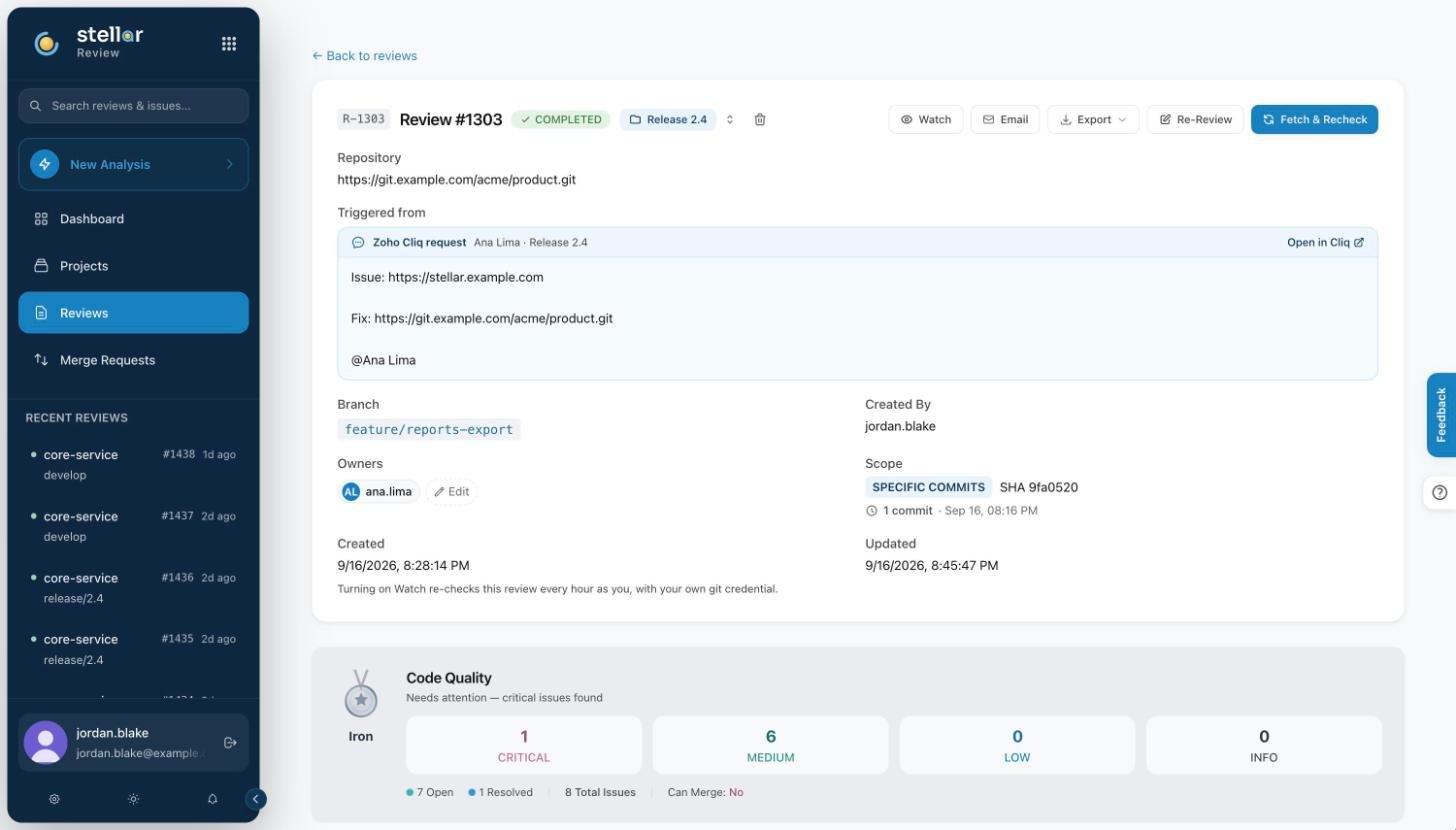Toggle the light theme sun icon

pos(133,799)
